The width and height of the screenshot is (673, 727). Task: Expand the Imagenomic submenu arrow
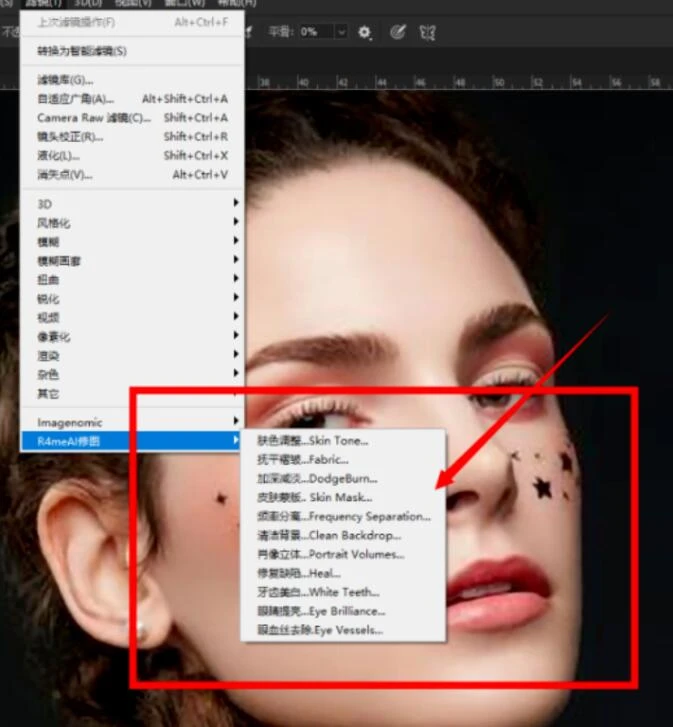236,421
